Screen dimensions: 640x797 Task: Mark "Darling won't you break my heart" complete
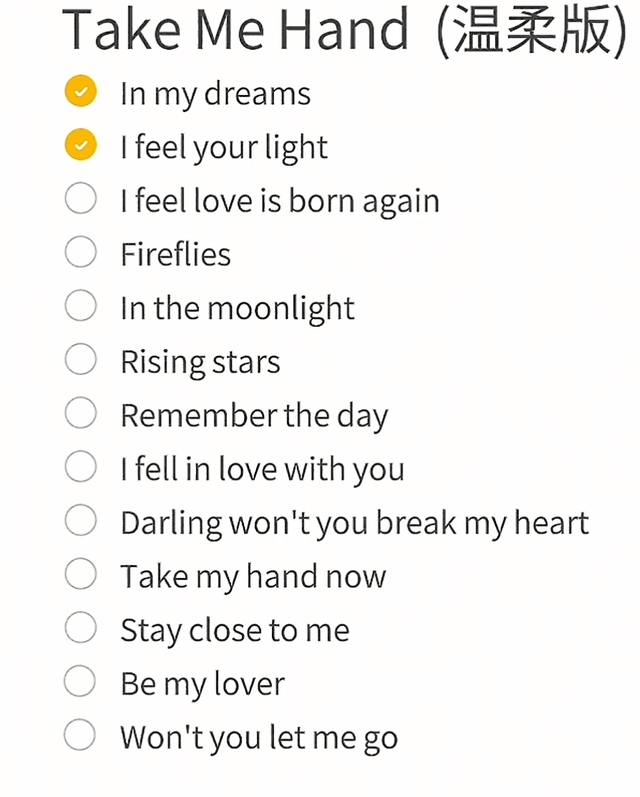pyautogui.click(x=80, y=520)
